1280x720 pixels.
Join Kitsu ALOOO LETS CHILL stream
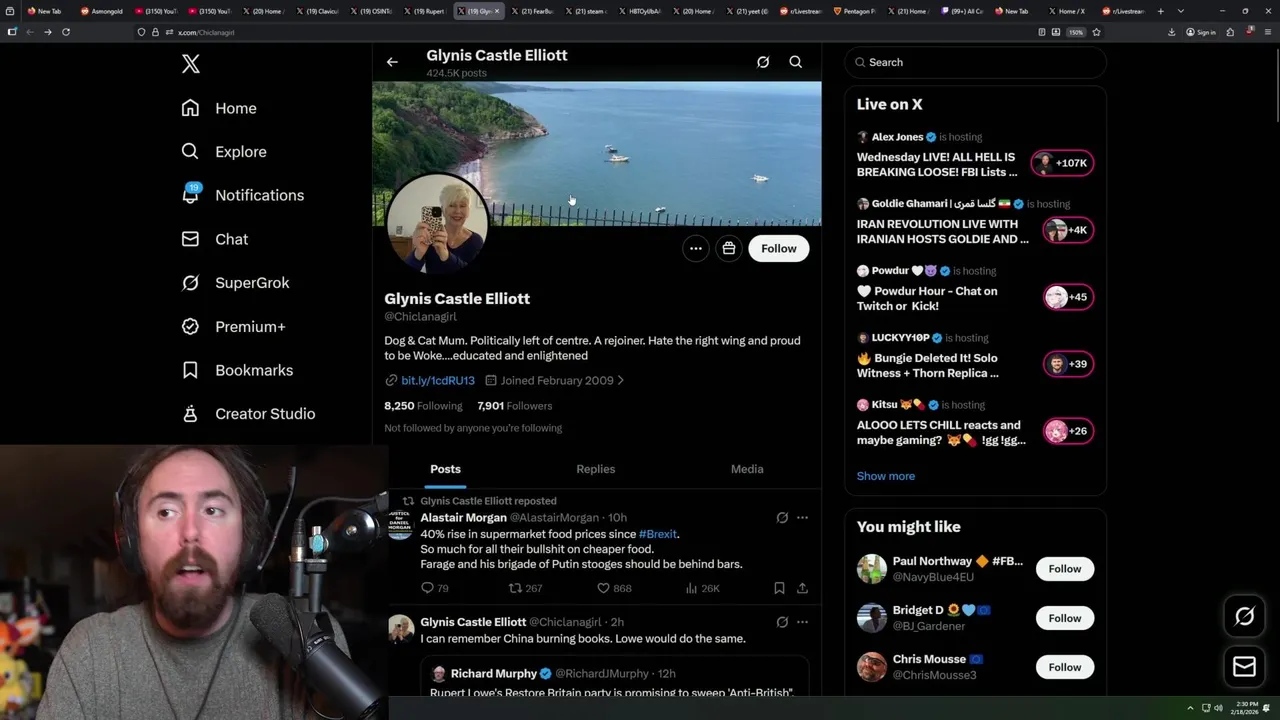pos(941,433)
